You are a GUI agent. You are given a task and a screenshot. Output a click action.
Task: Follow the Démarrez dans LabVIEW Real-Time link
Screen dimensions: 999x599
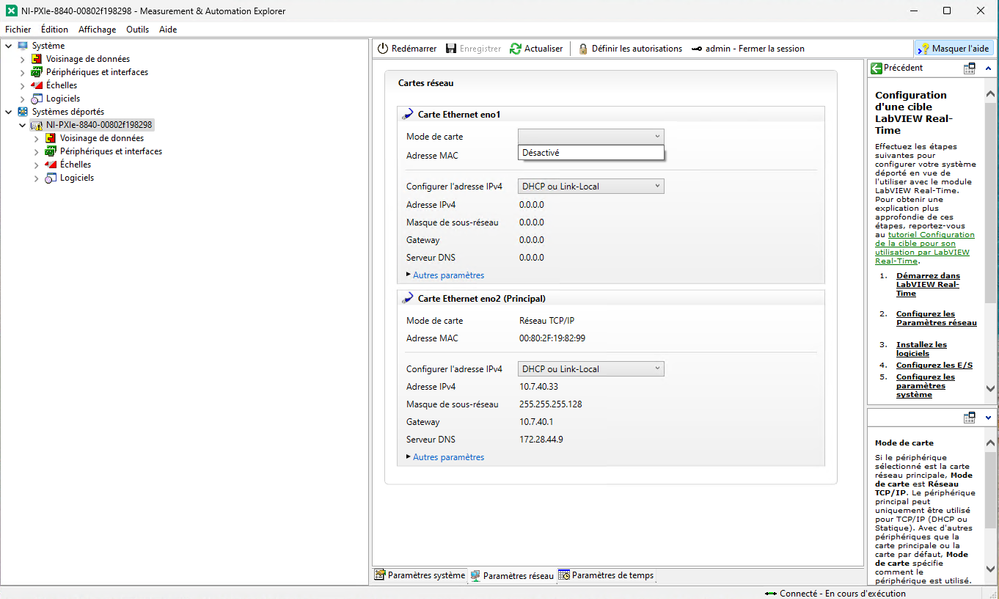coord(928,285)
